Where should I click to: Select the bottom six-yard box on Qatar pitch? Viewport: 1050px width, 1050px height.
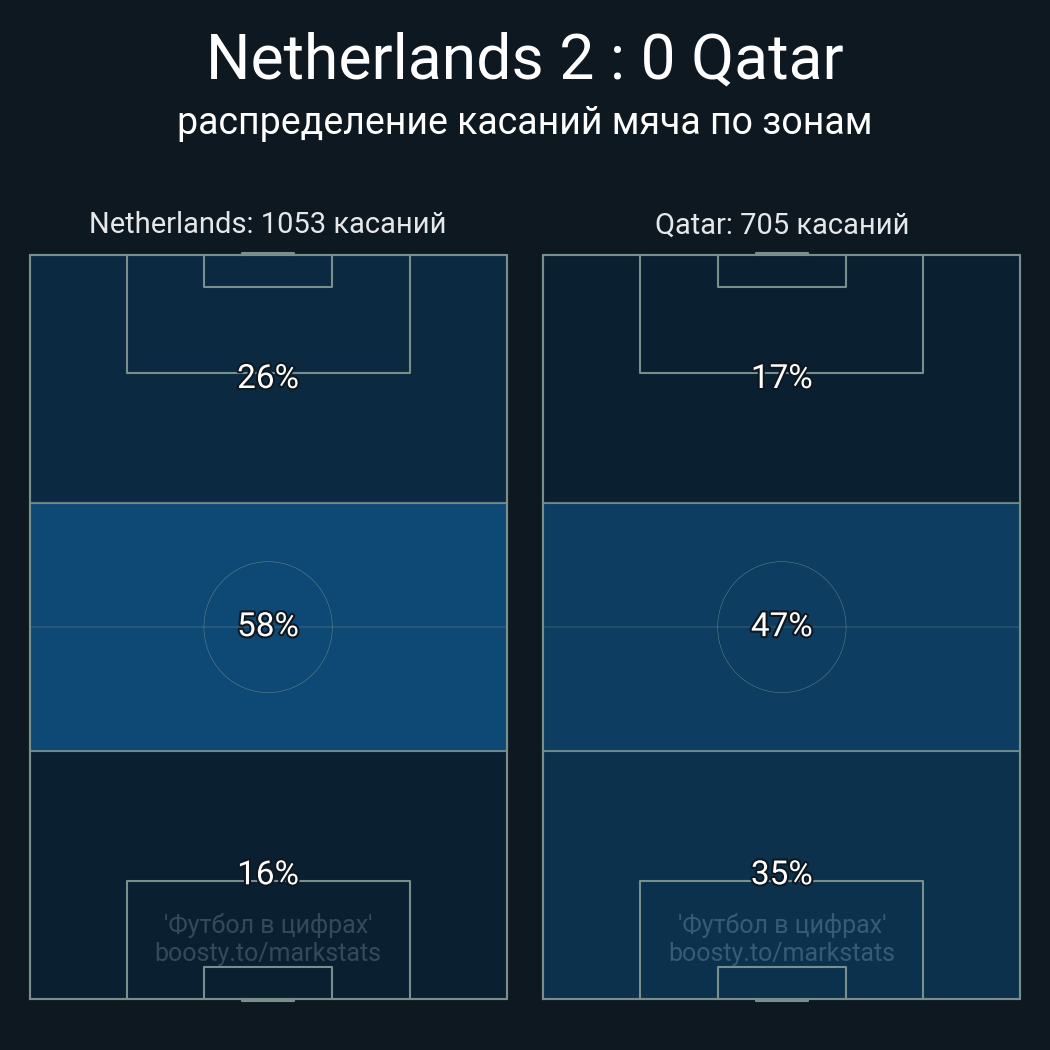tap(781, 984)
